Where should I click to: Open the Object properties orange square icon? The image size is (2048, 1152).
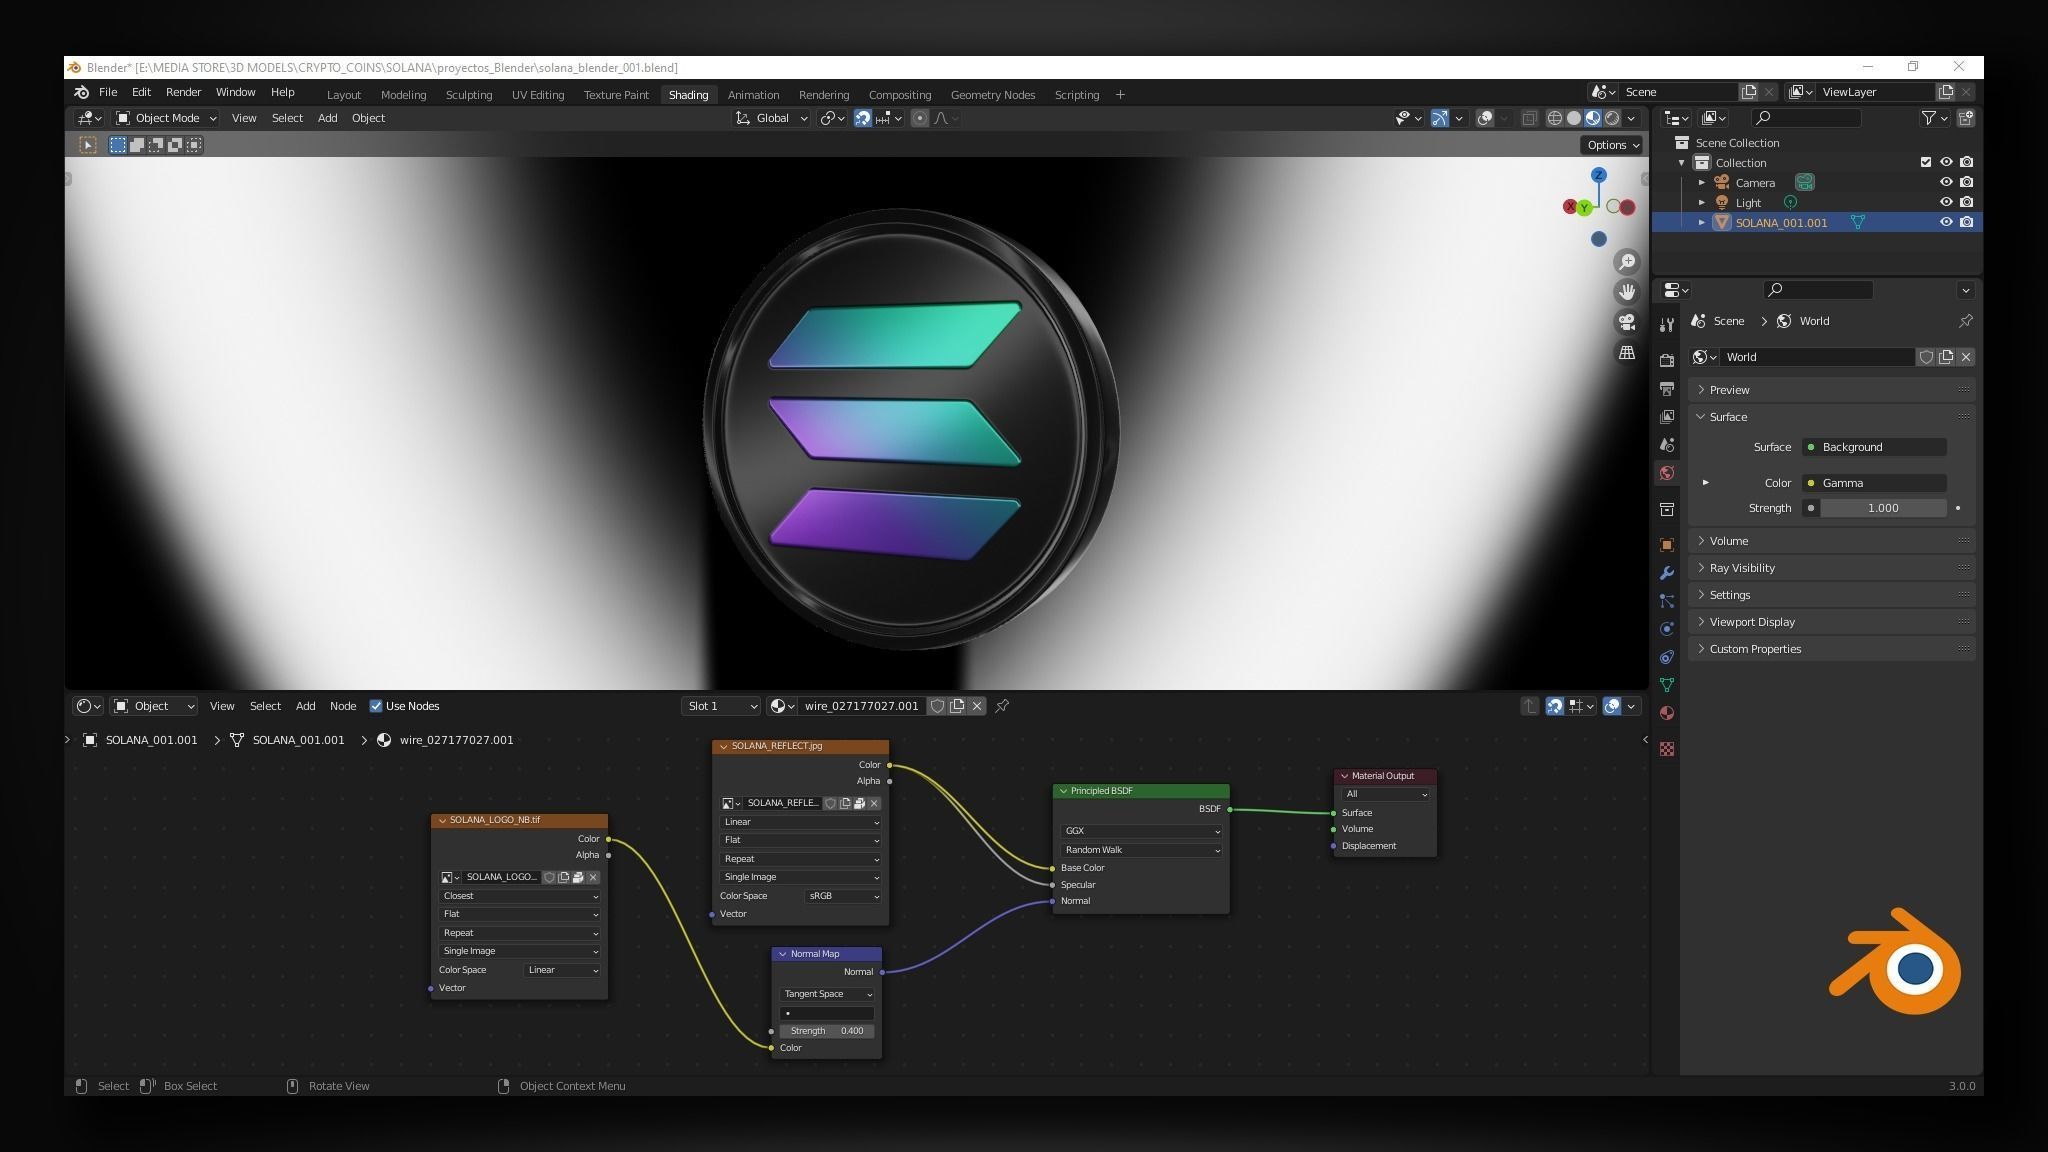(x=1666, y=545)
